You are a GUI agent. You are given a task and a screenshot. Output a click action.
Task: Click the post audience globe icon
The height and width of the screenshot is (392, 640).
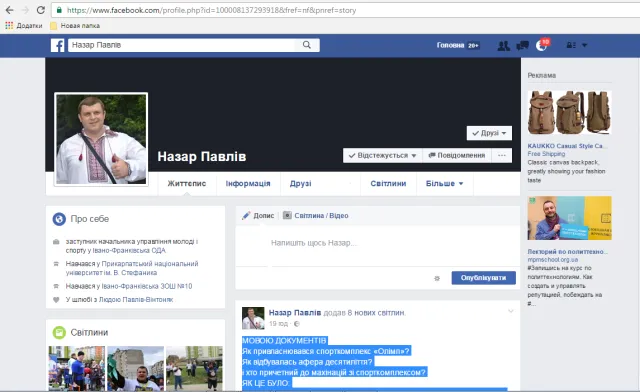click(297, 324)
